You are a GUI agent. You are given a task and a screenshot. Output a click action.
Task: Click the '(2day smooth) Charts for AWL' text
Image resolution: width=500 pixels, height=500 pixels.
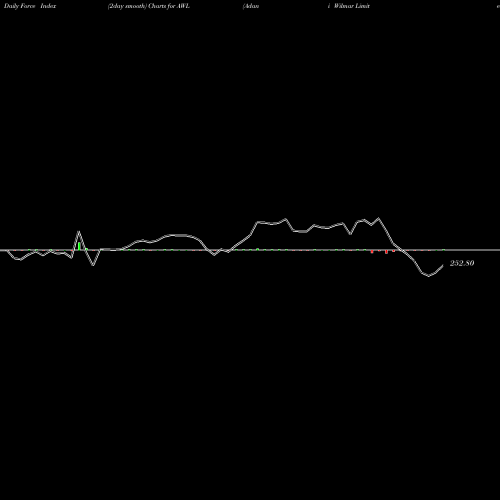[x=149, y=6]
